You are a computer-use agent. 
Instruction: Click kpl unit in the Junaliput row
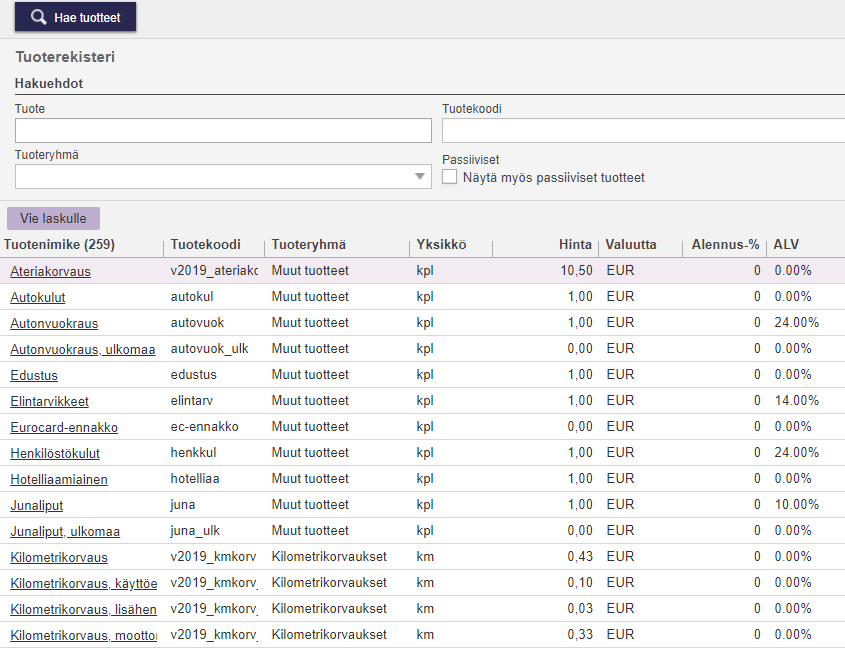click(425, 505)
